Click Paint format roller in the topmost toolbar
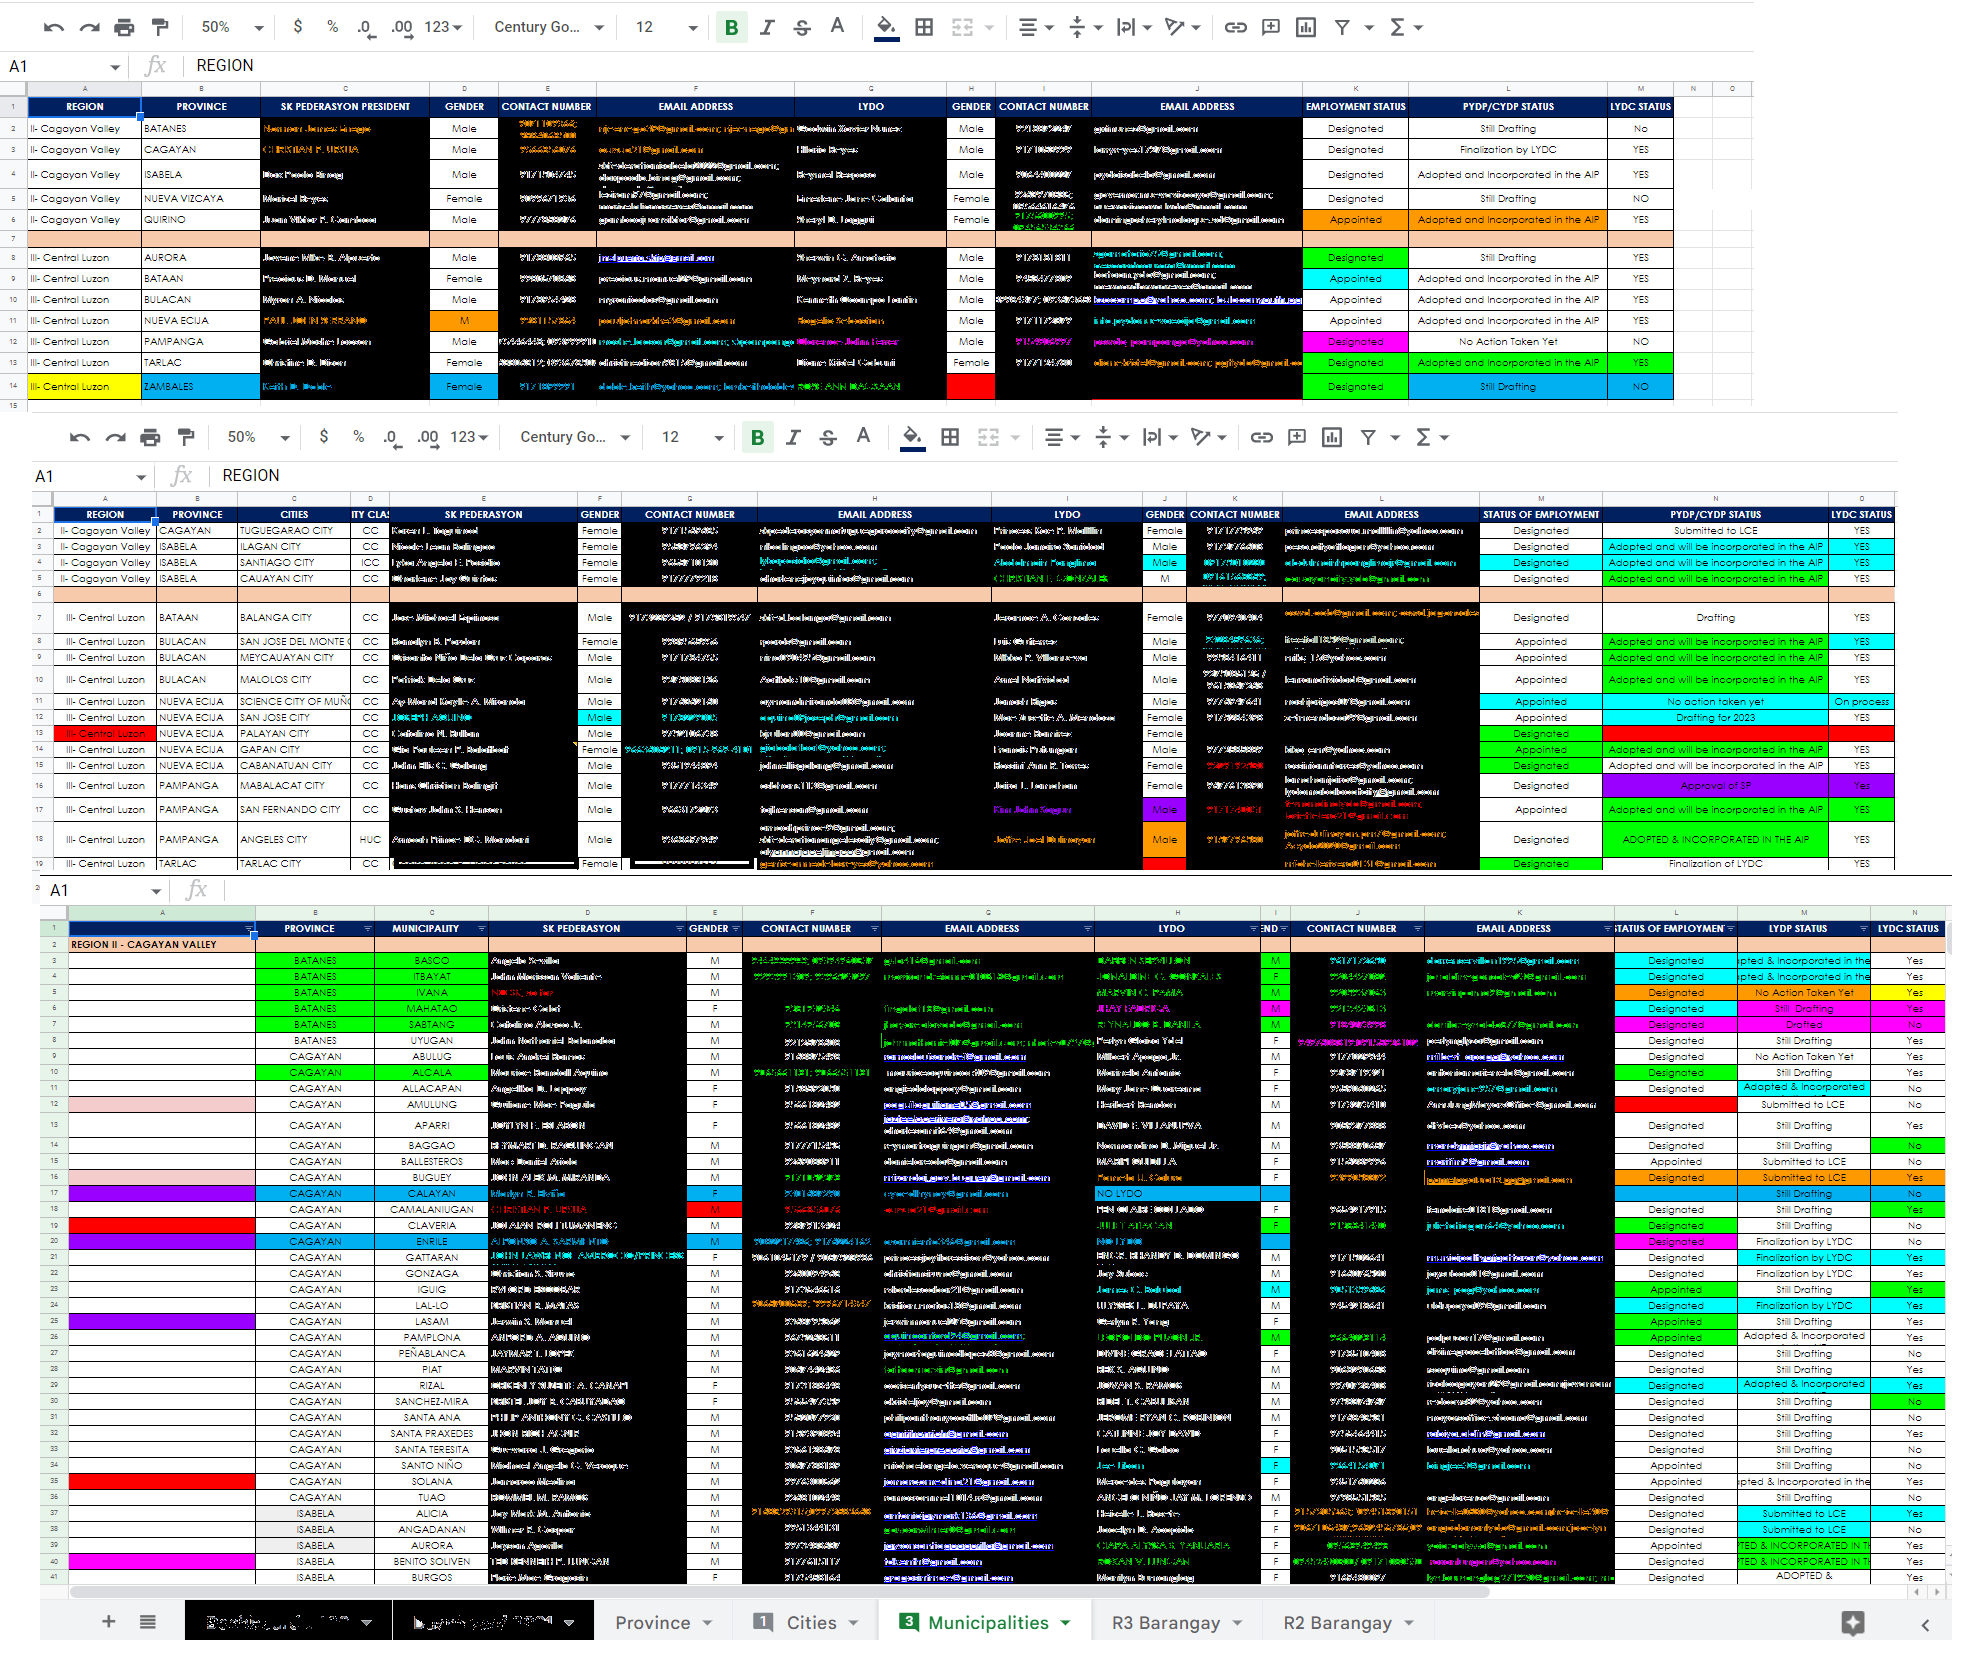This screenshot has width=1964, height=1654. coord(160,27)
